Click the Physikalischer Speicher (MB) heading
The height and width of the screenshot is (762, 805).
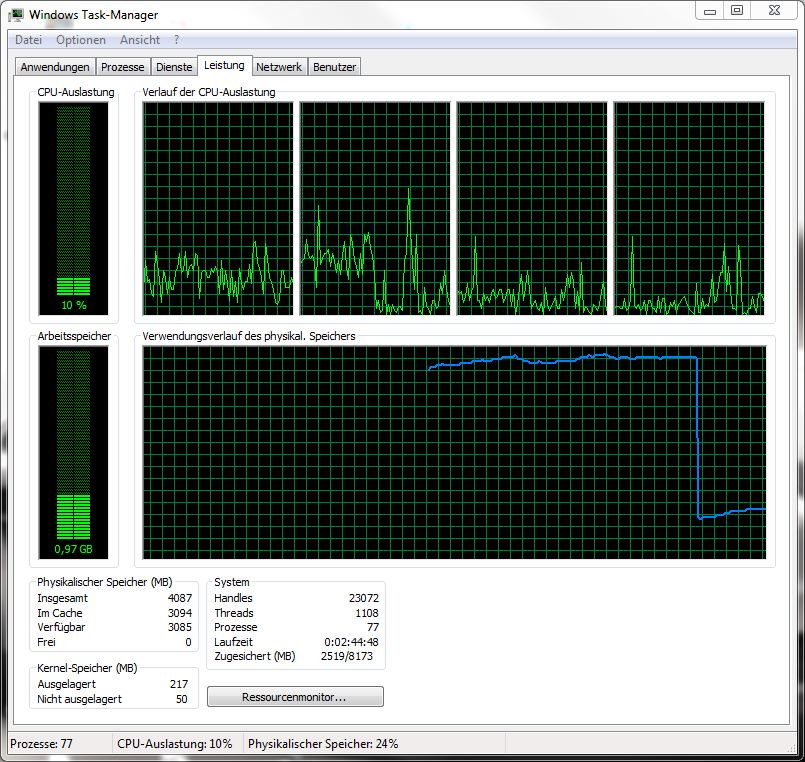105,582
